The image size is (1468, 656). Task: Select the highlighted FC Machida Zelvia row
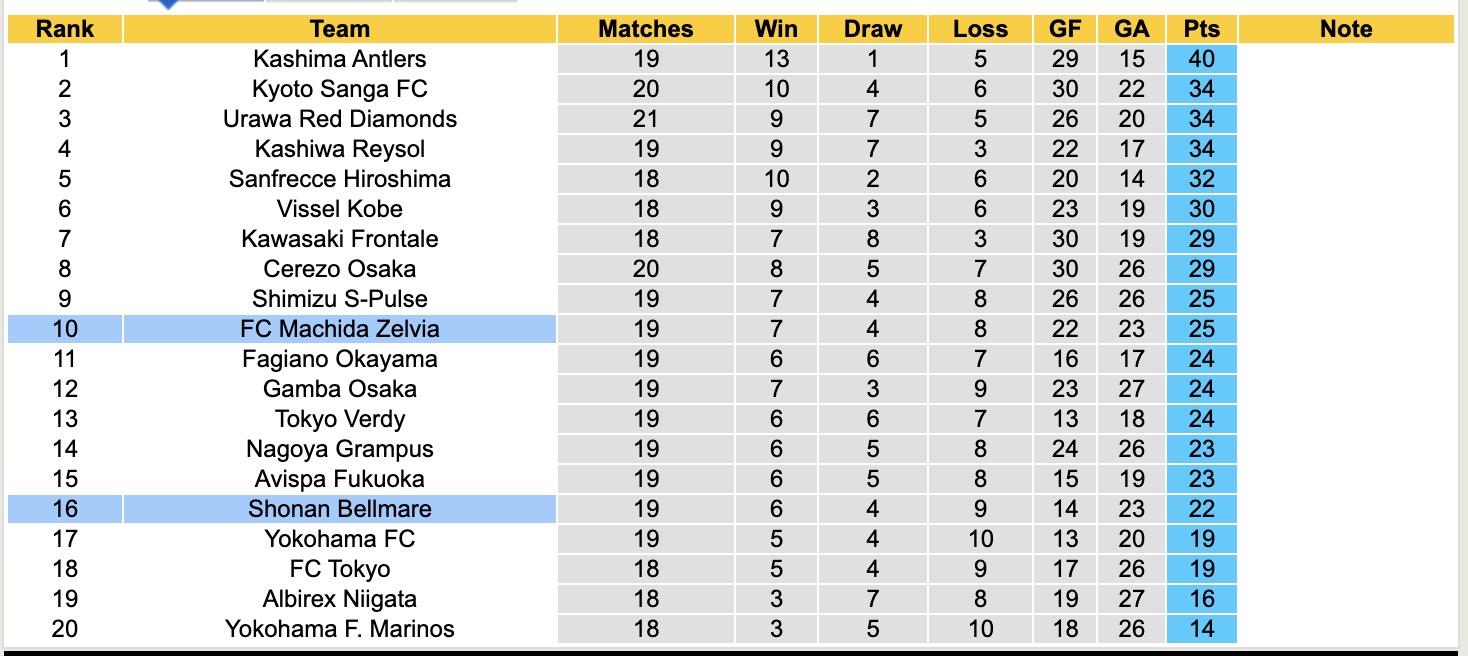(x=340, y=329)
